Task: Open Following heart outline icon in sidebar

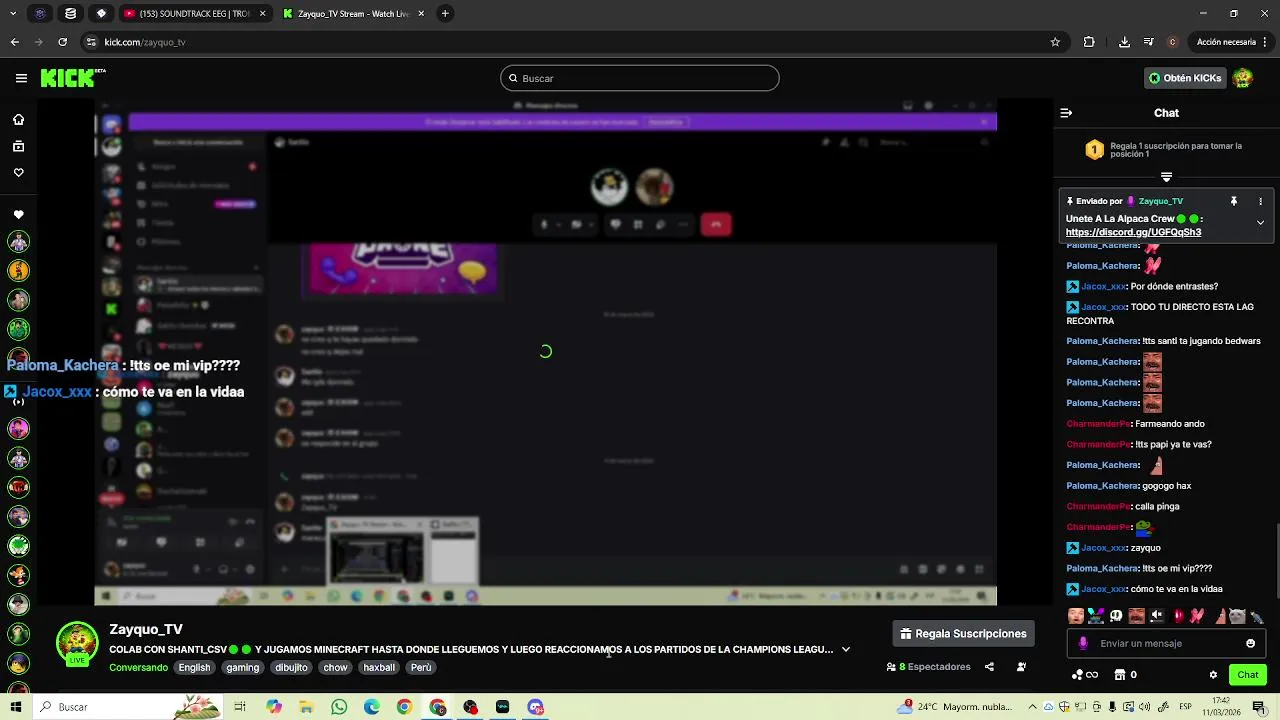Action: 18,173
